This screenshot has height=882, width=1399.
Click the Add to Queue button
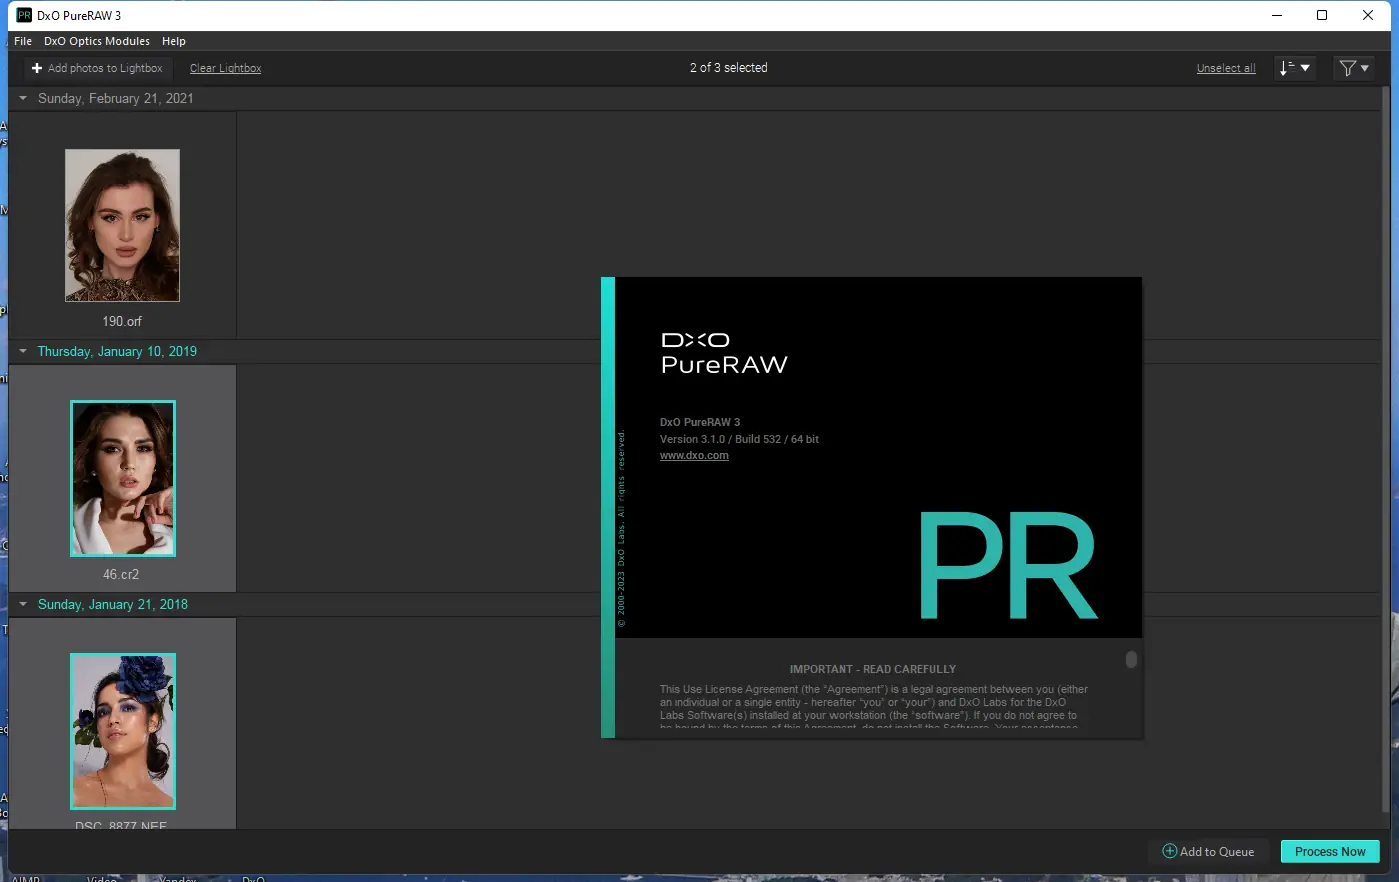(x=1208, y=851)
